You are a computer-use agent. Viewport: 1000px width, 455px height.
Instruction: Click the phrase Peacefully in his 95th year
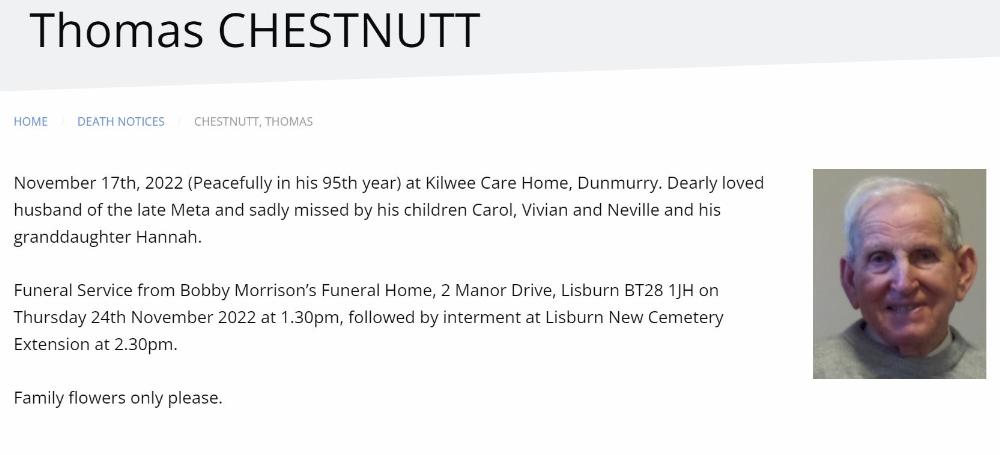pos(295,183)
